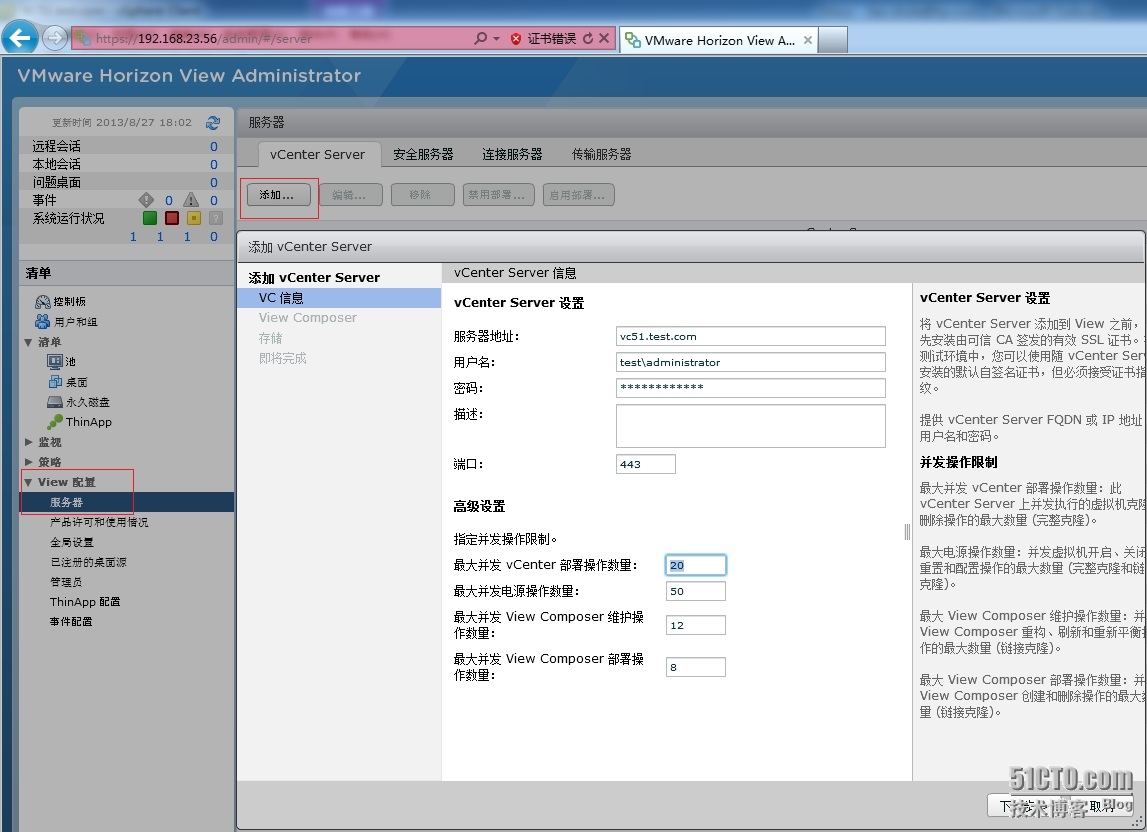Select 存储 wizard step
Viewport: 1147px width, 832px height.
pyautogui.click(x=270, y=338)
